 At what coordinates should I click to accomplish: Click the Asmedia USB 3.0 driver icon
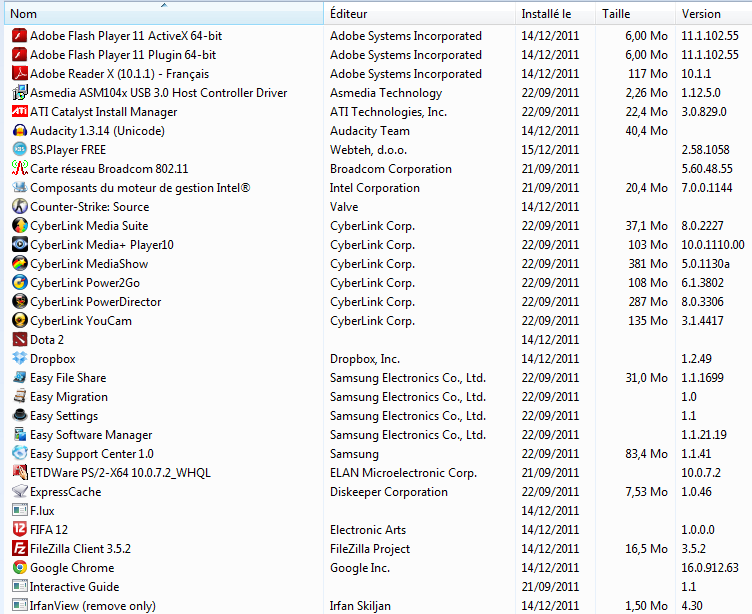20,93
